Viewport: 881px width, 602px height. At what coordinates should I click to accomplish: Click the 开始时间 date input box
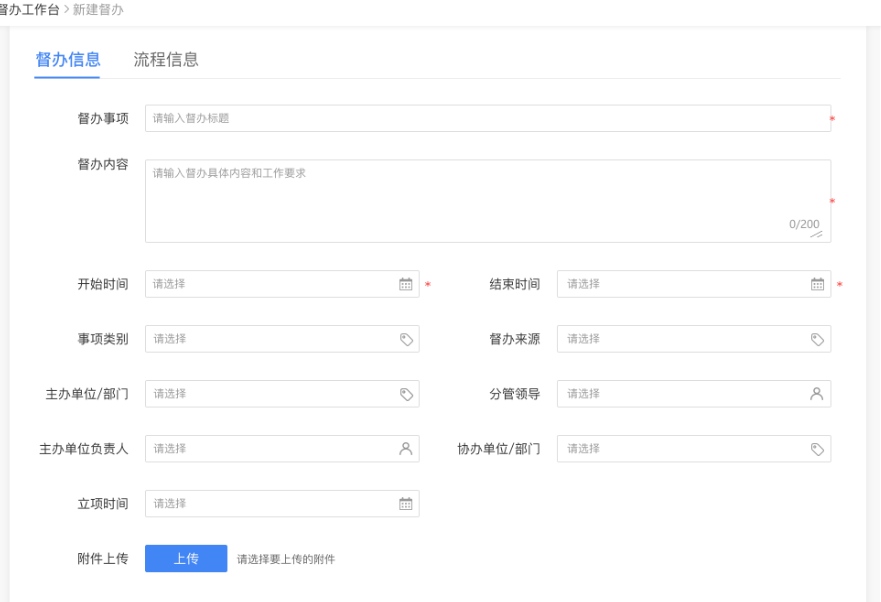[270, 284]
